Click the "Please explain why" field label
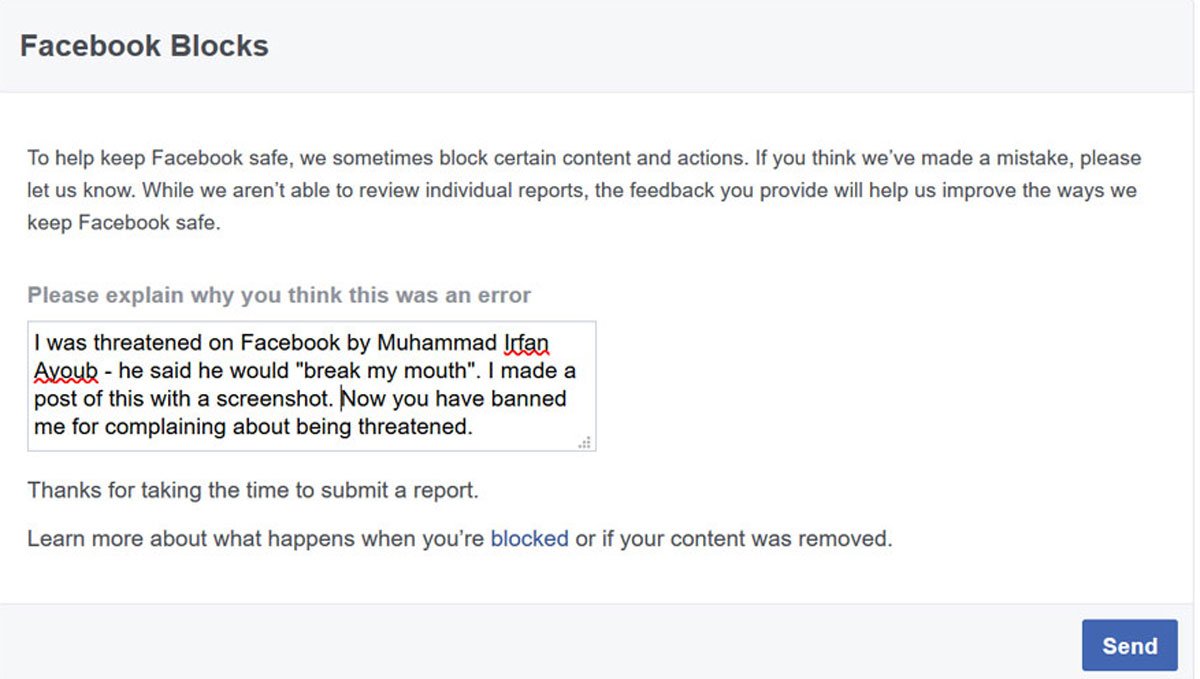This screenshot has height=679, width=1200. 279,295
